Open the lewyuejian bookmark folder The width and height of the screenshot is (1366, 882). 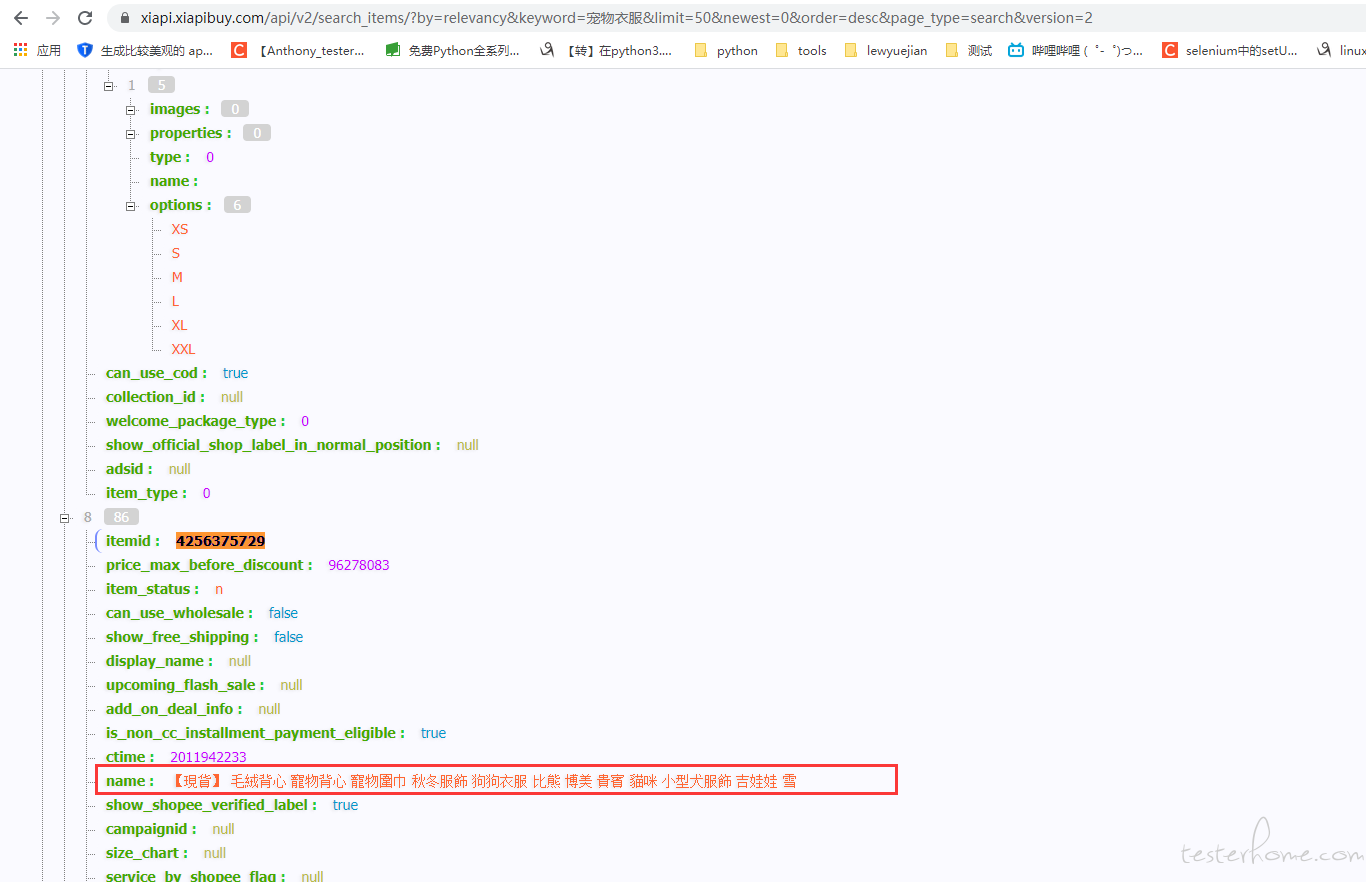coord(886,50)
